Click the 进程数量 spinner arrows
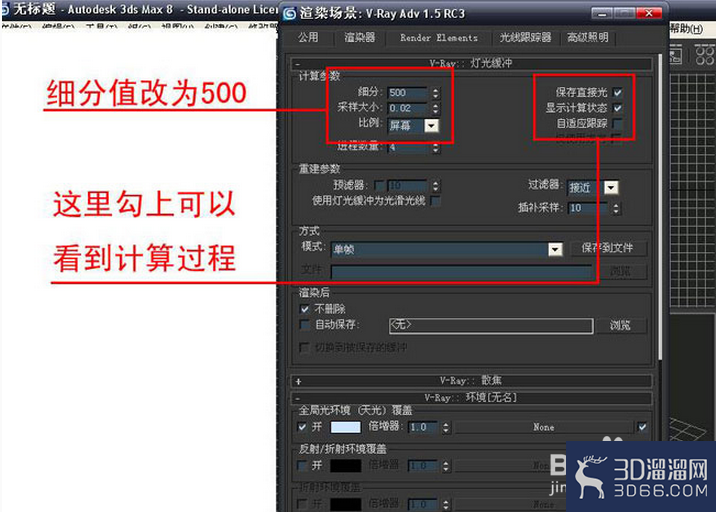This screenshot has width=716, height=512. point(436,148)
